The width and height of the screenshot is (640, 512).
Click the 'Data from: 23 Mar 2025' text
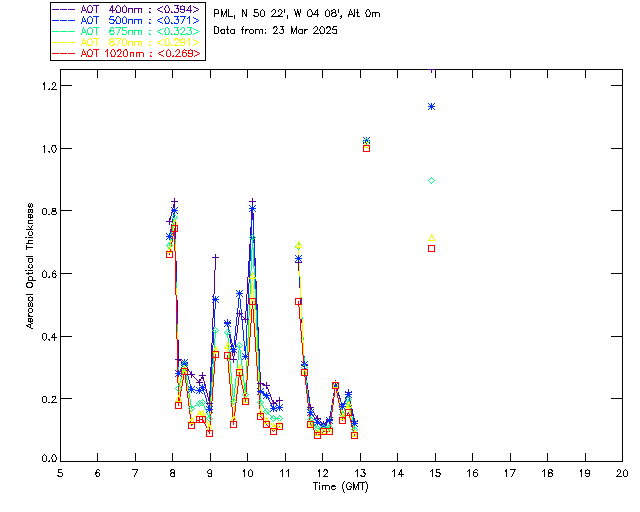point(276,31)
